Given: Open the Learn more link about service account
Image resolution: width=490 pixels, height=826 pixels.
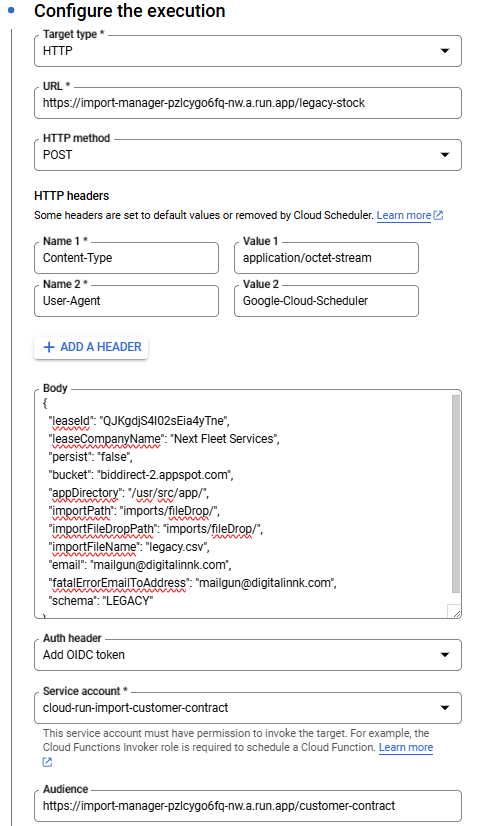Looking at the screenshot, I should [406, 747].
